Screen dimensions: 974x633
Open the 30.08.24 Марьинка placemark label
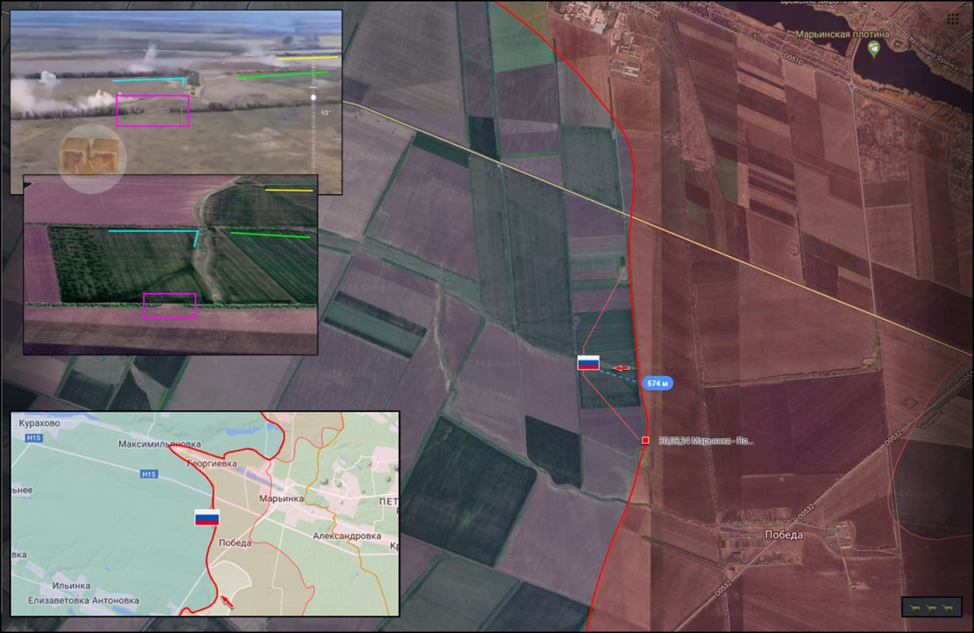point(706,440)
